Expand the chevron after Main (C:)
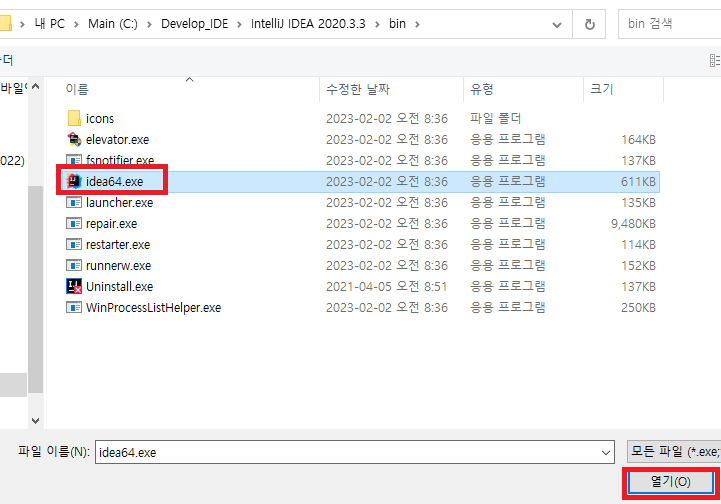Screen dimensions: 721x504 pos(149,24)
